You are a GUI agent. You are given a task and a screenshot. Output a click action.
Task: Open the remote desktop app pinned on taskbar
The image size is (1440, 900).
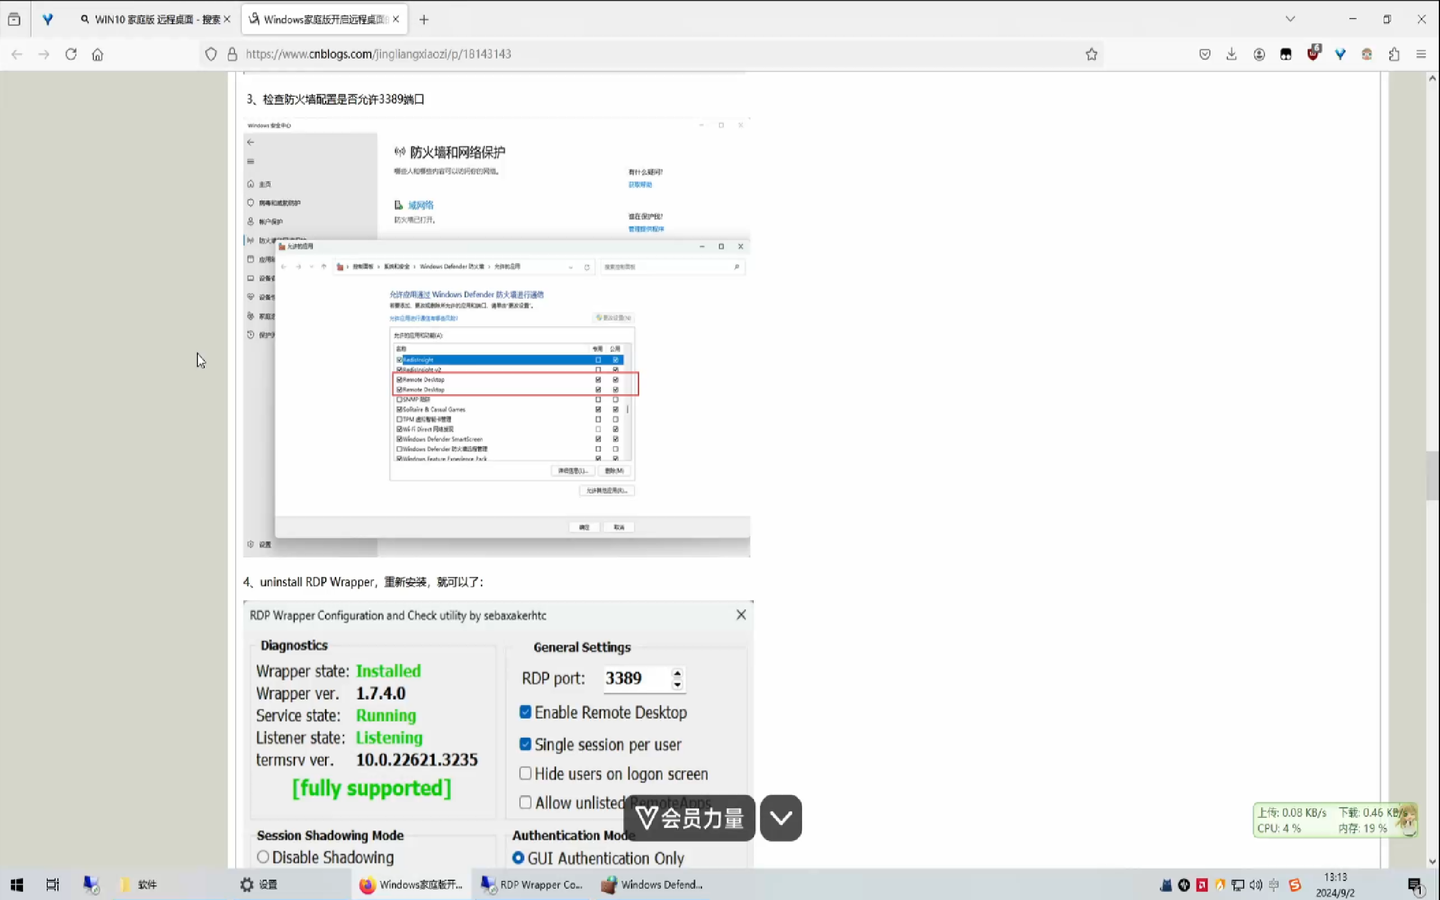(90, 884)
